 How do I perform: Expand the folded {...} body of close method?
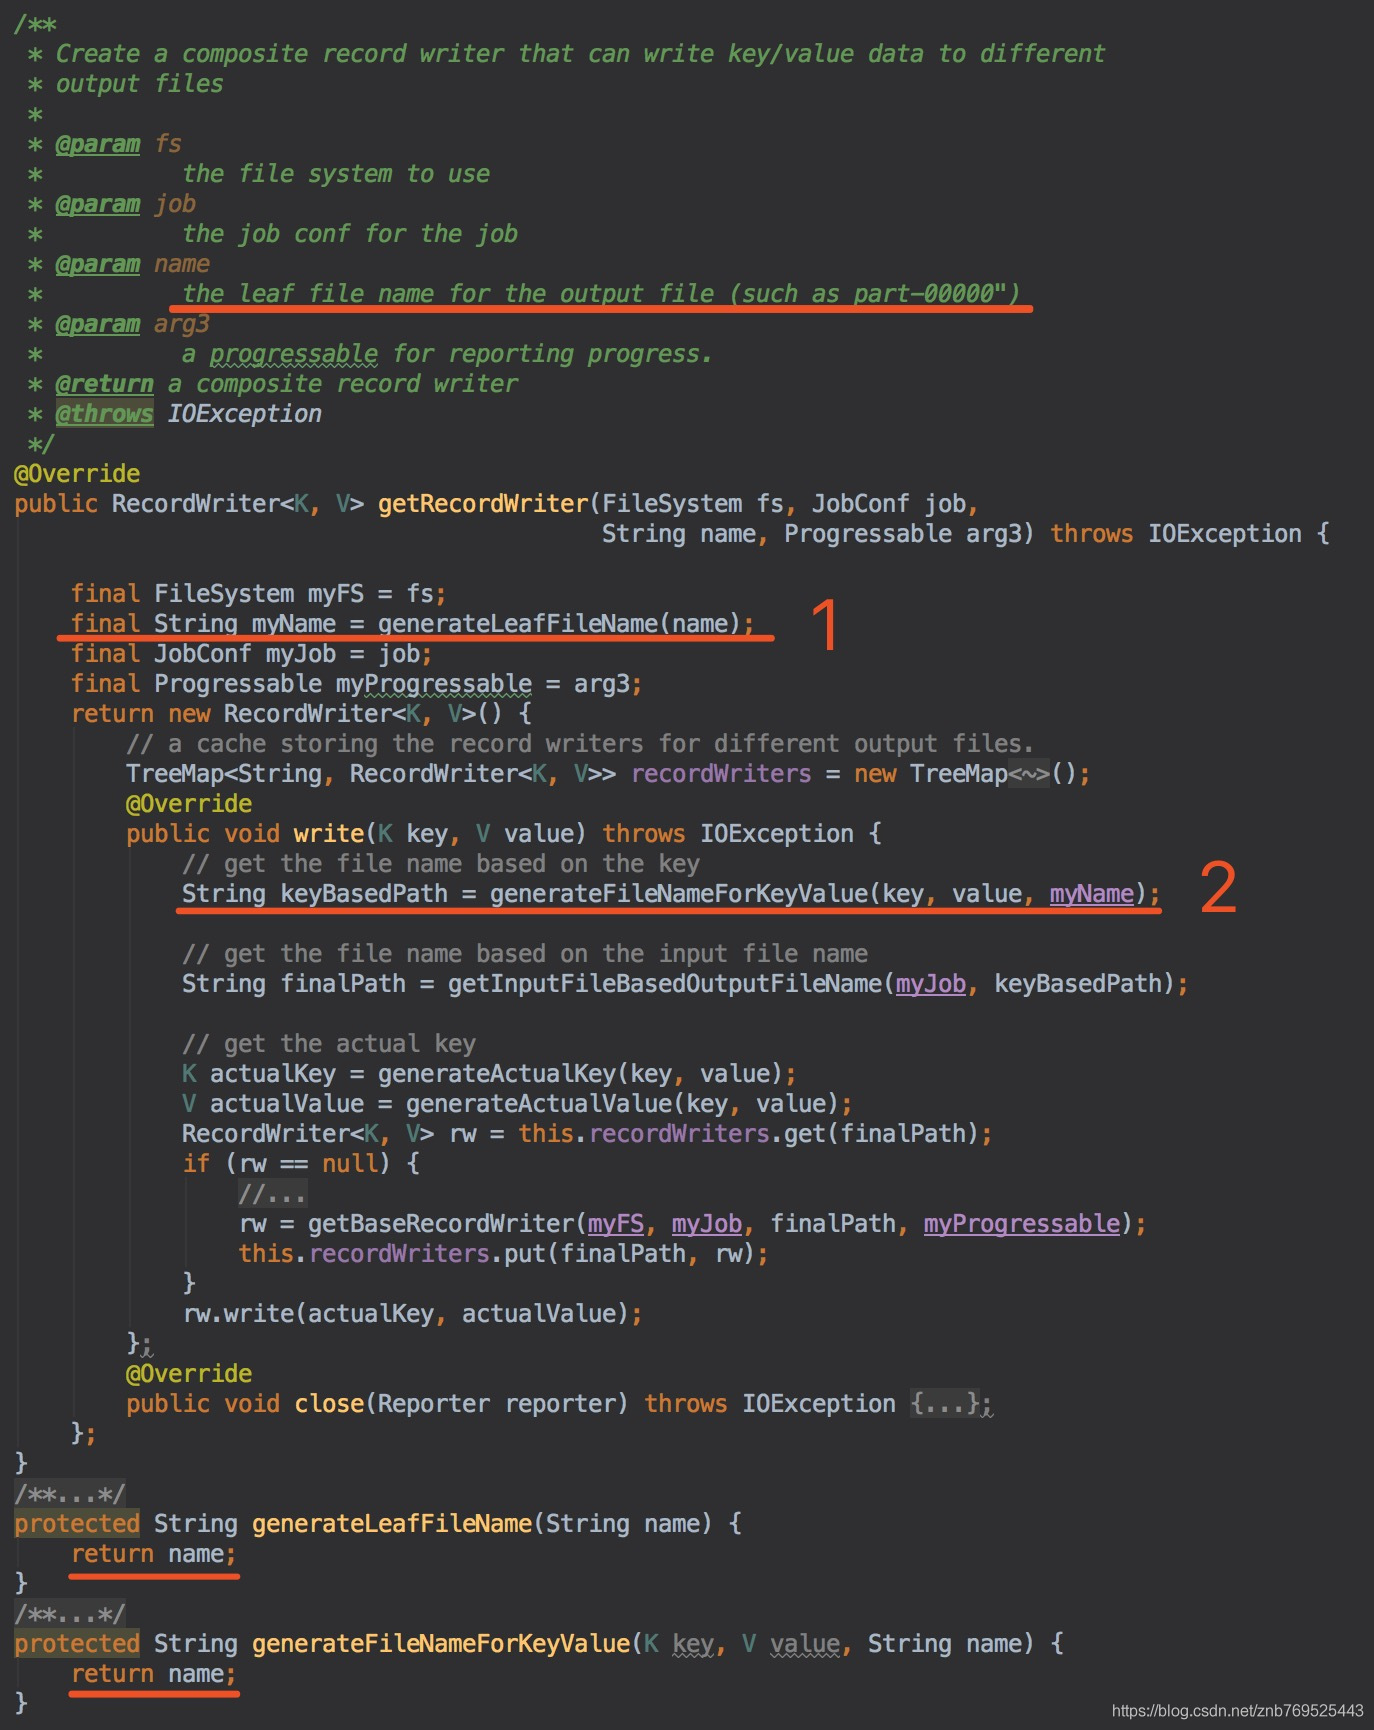click(x=944, y=1404)
